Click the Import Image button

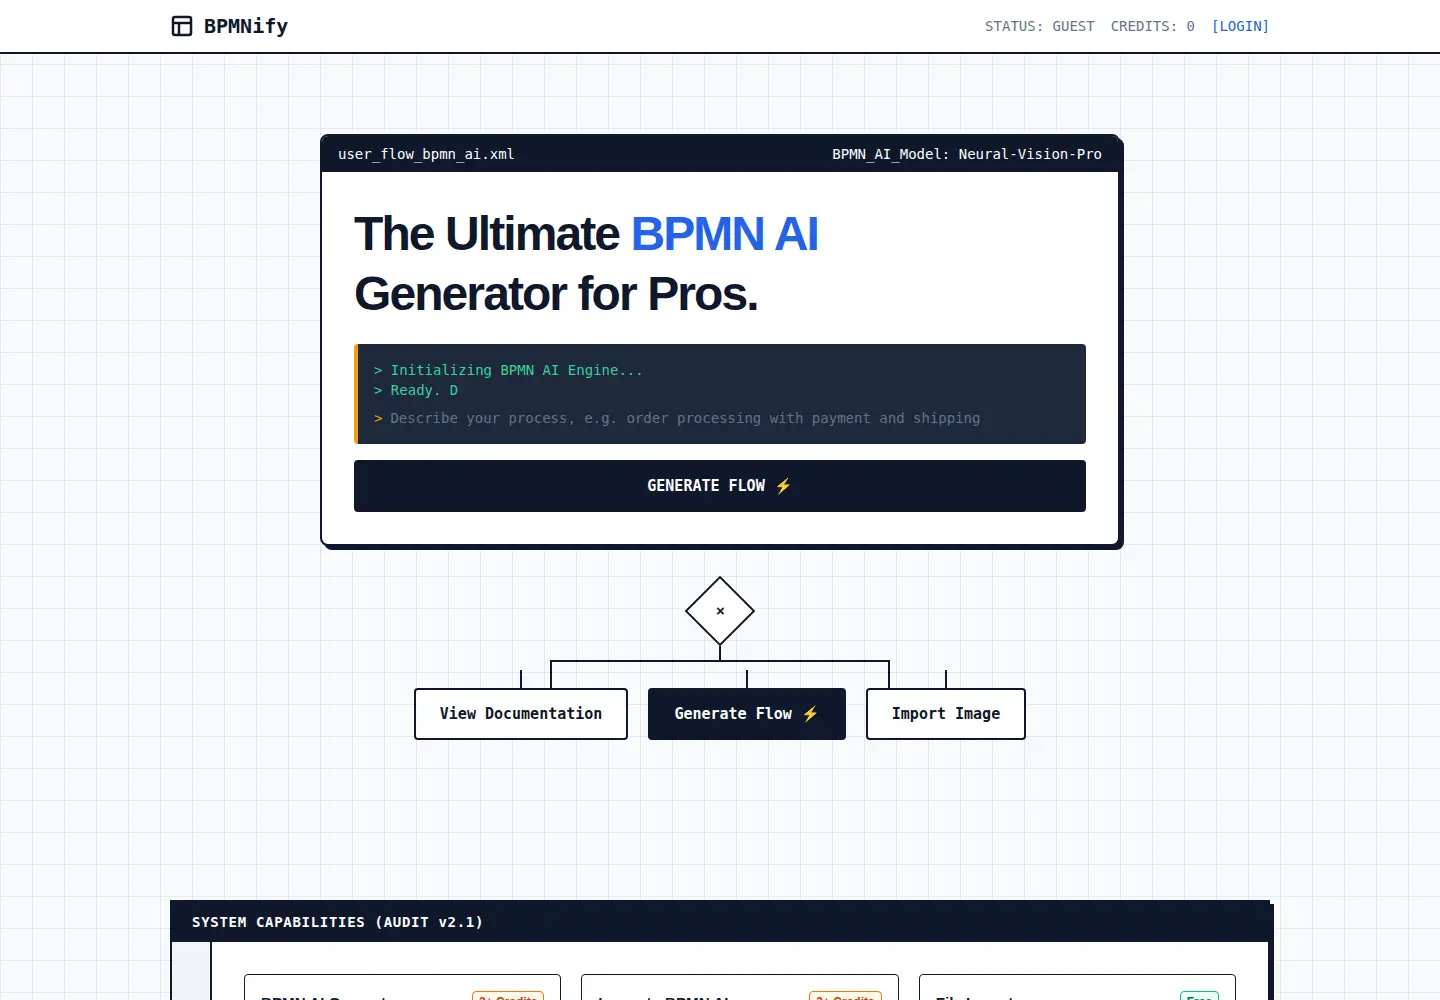(x=946, y=714)
